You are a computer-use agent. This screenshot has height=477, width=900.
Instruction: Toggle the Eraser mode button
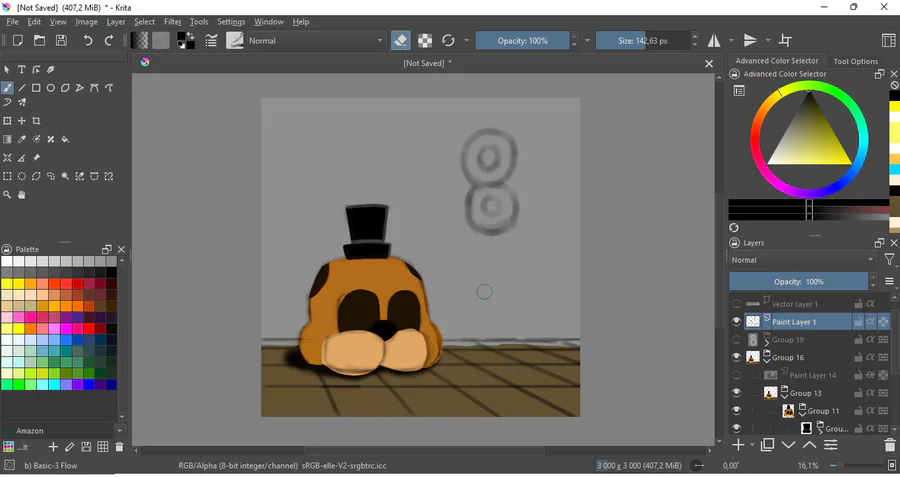[x=401, y=41]
